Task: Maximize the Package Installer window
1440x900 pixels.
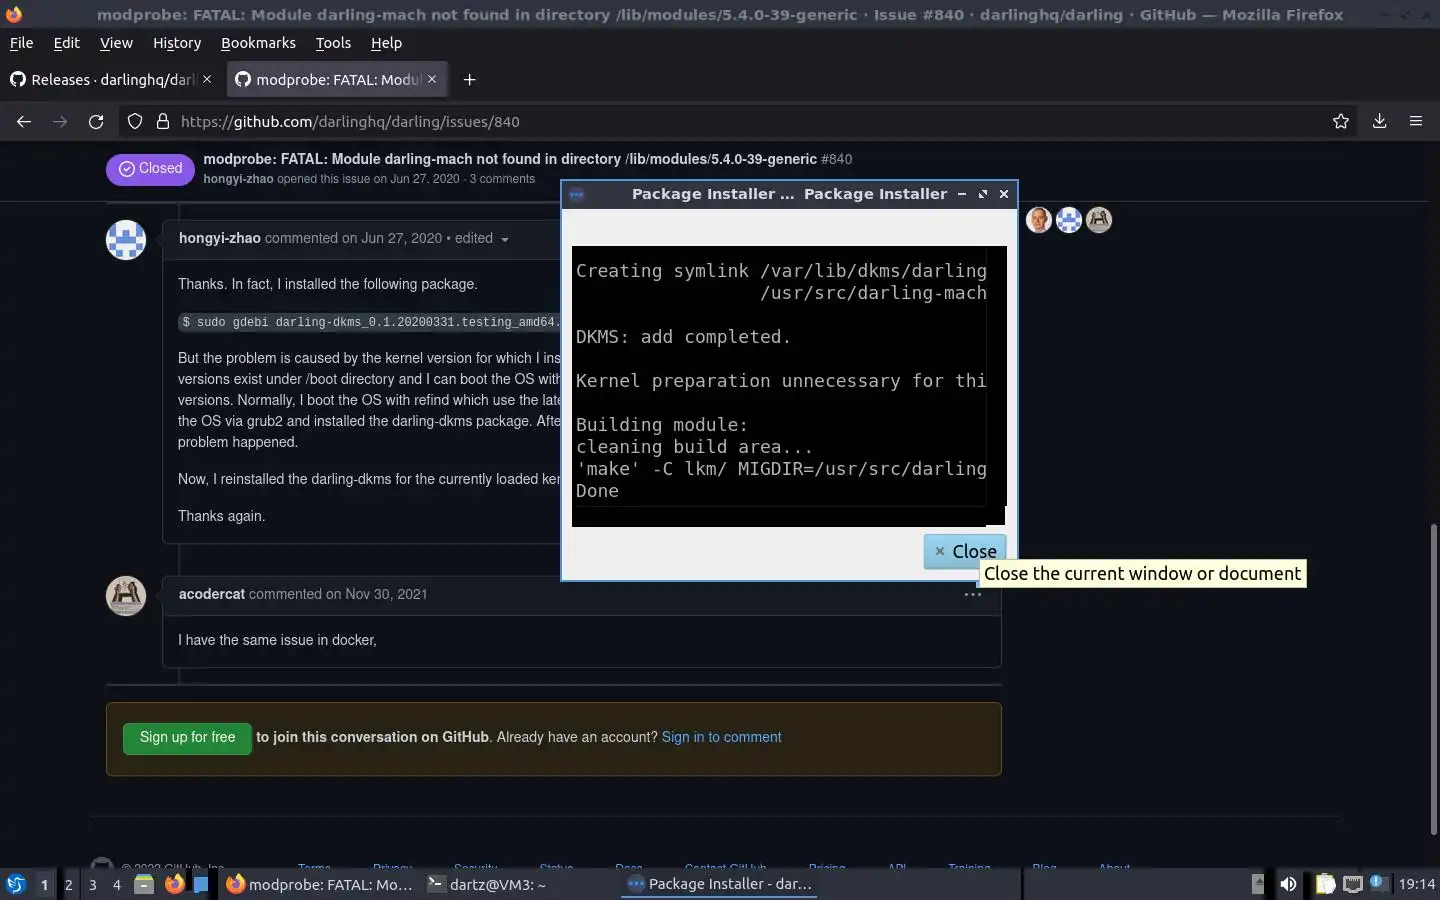Action: point(983,194)
